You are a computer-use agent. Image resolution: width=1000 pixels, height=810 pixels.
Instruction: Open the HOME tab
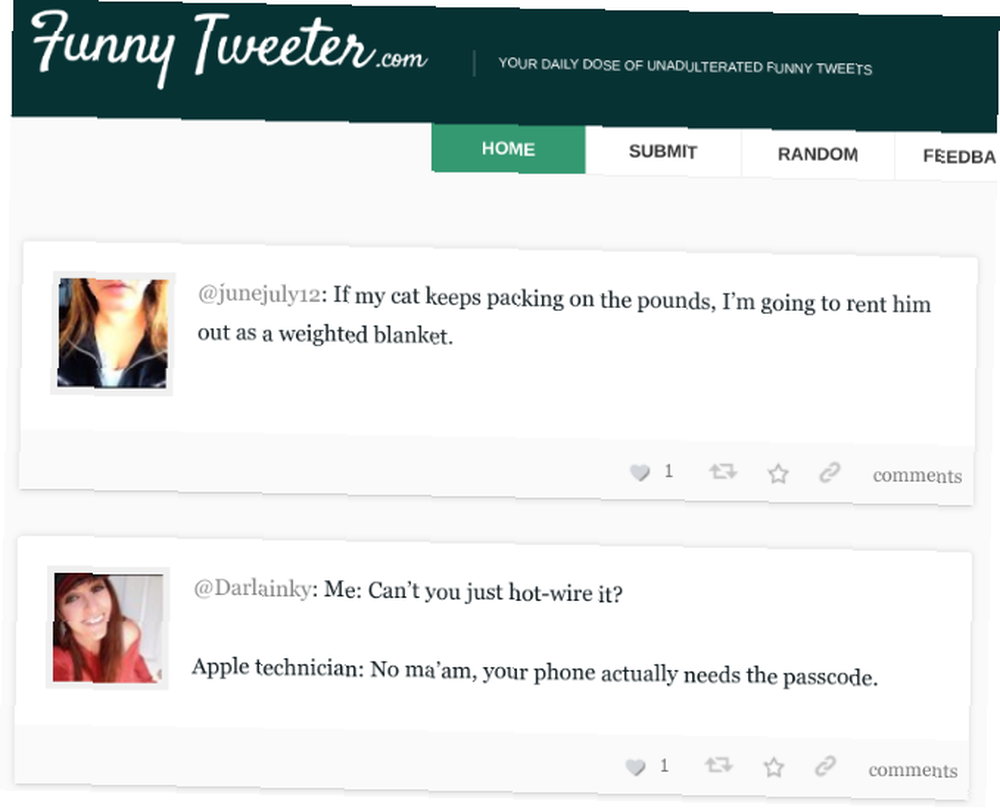point(508,149)
